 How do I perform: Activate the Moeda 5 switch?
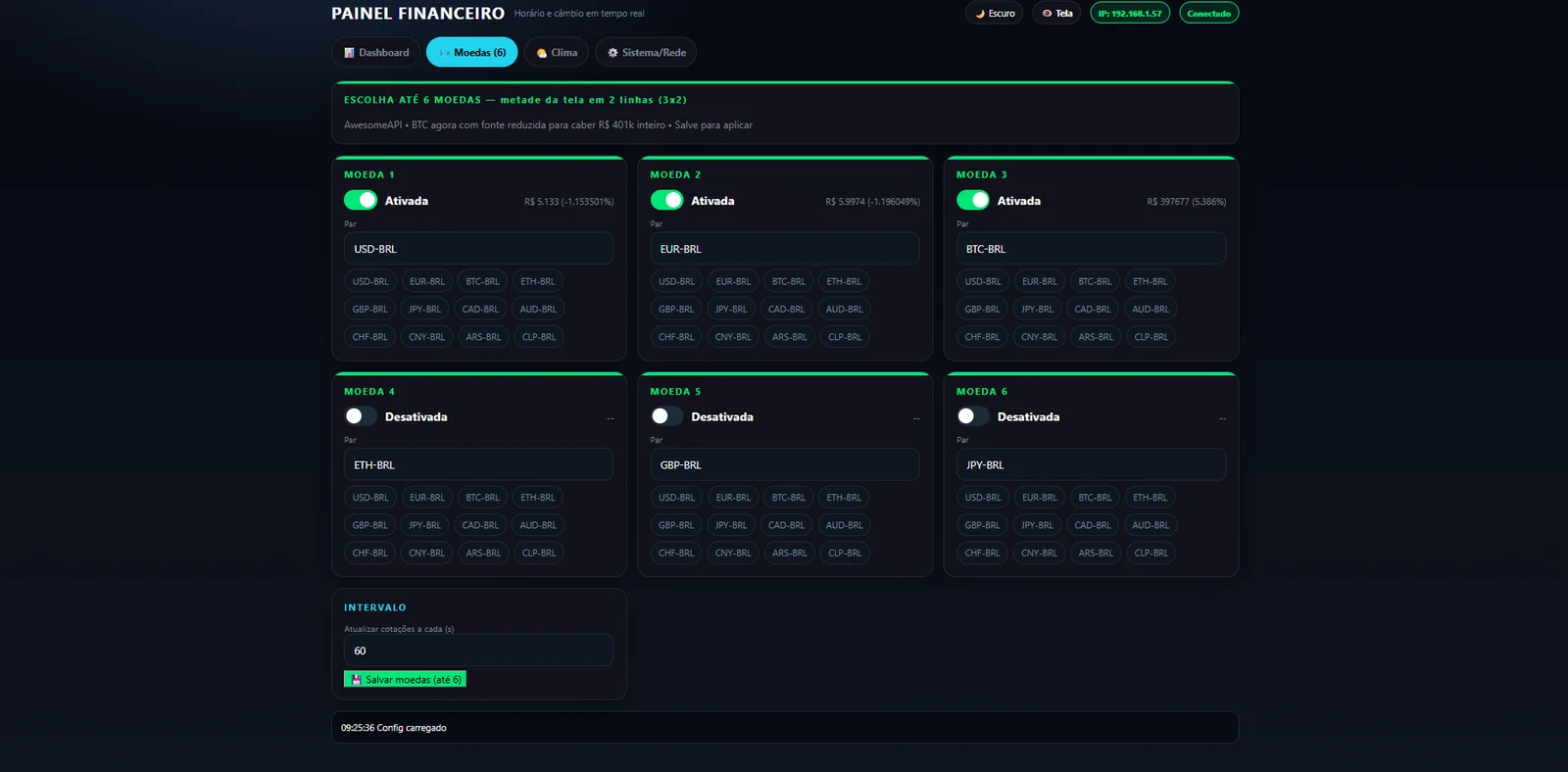667,416
